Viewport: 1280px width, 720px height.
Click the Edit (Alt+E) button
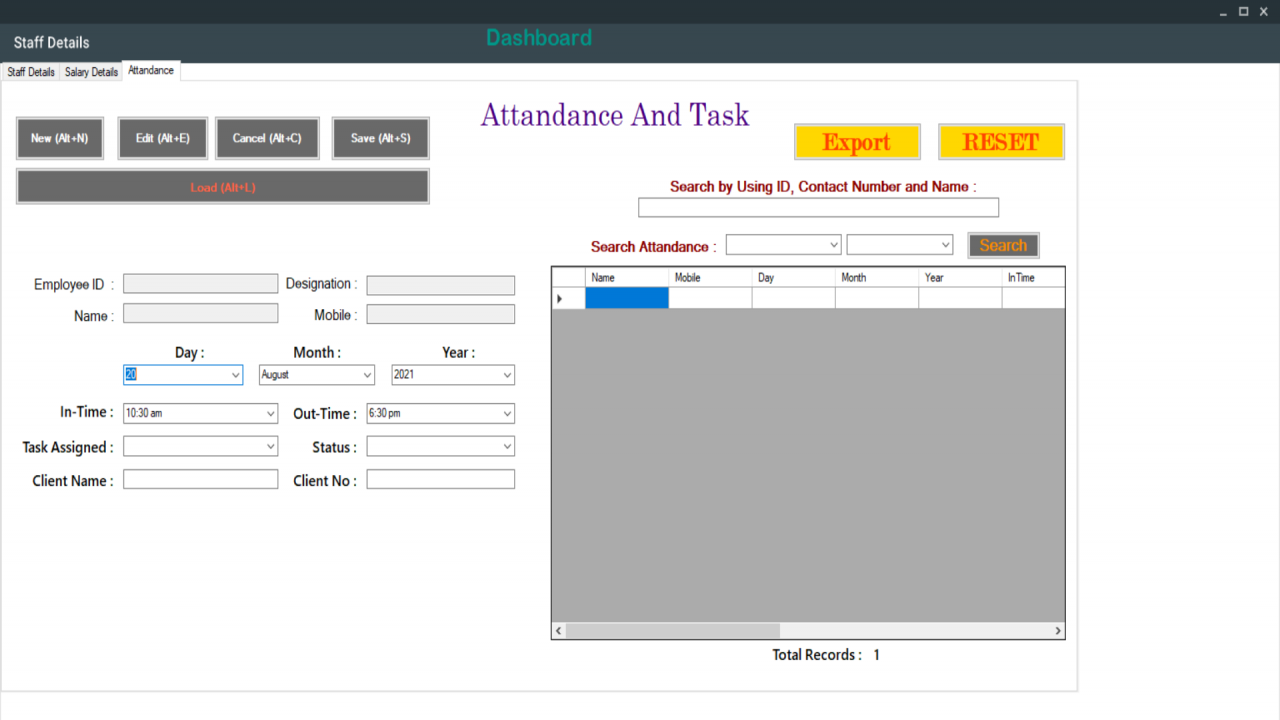tap(163, 138)
